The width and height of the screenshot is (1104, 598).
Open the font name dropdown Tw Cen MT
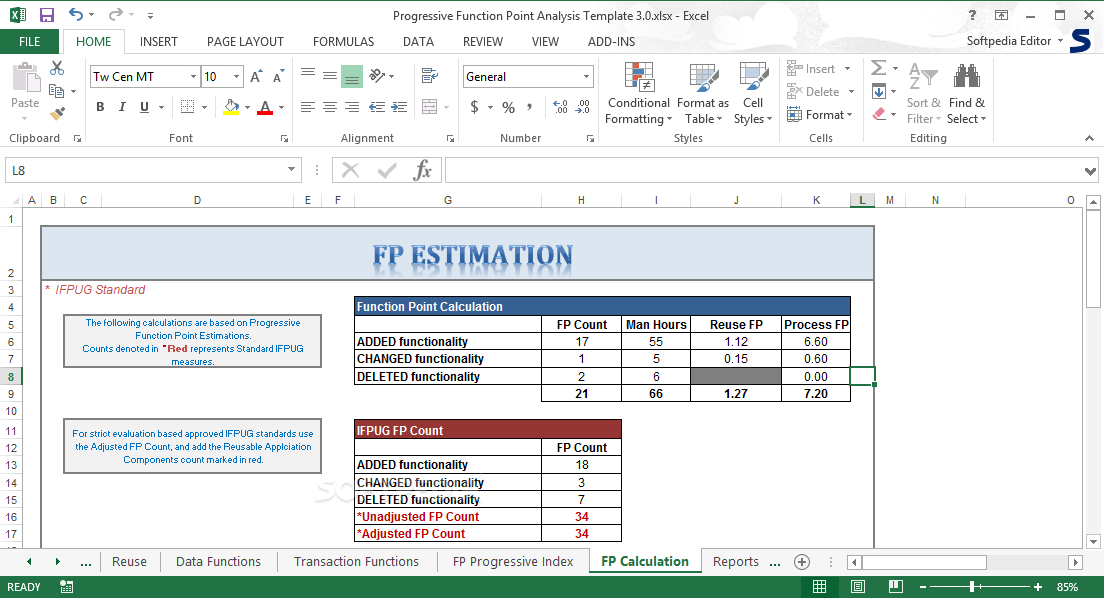tap(193, 77)
